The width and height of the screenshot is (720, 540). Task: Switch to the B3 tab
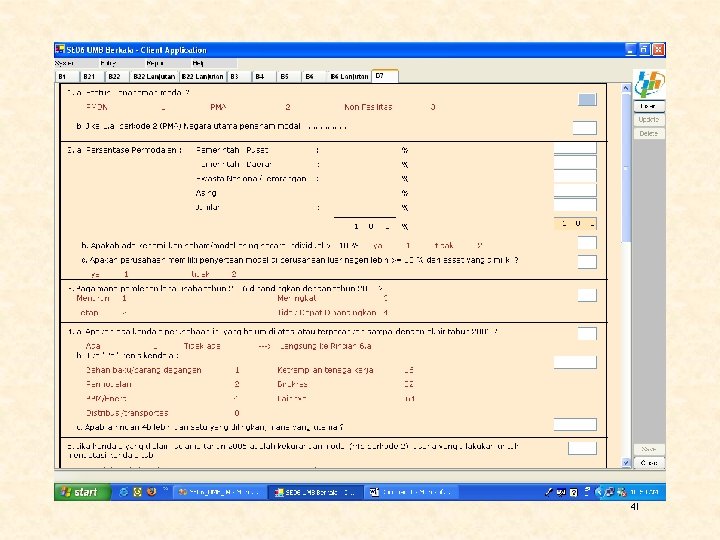(239, 76)
